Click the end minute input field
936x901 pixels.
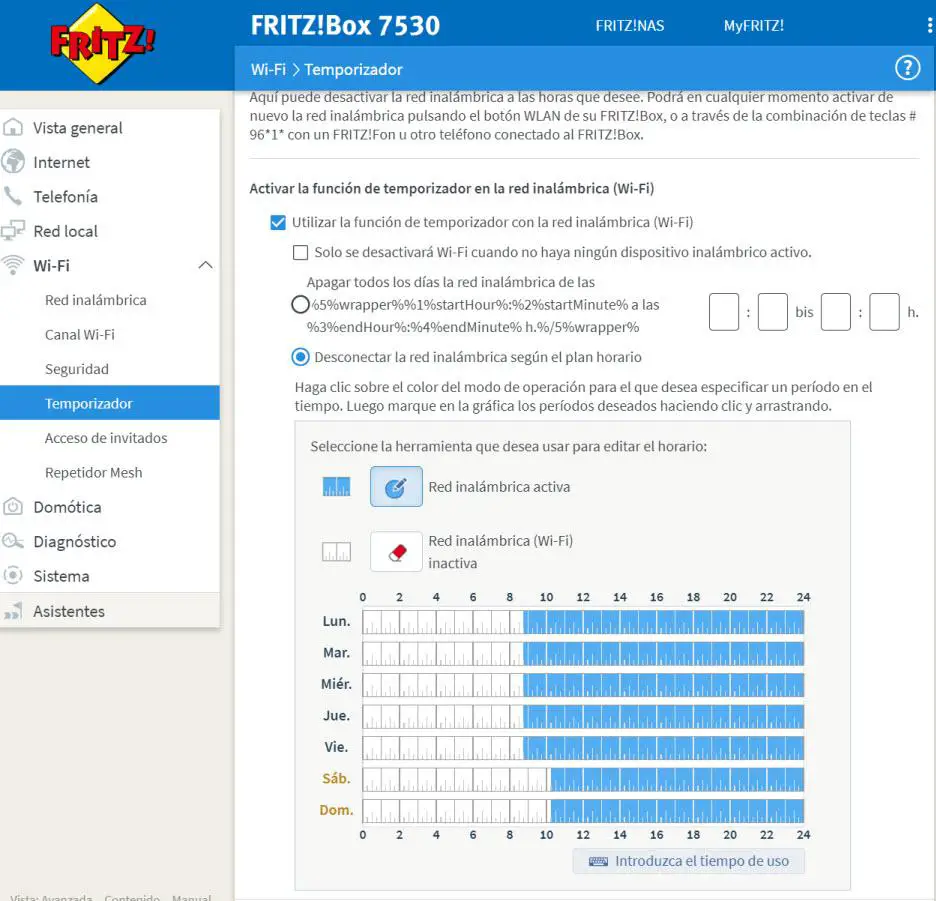(x=884, y=312)
